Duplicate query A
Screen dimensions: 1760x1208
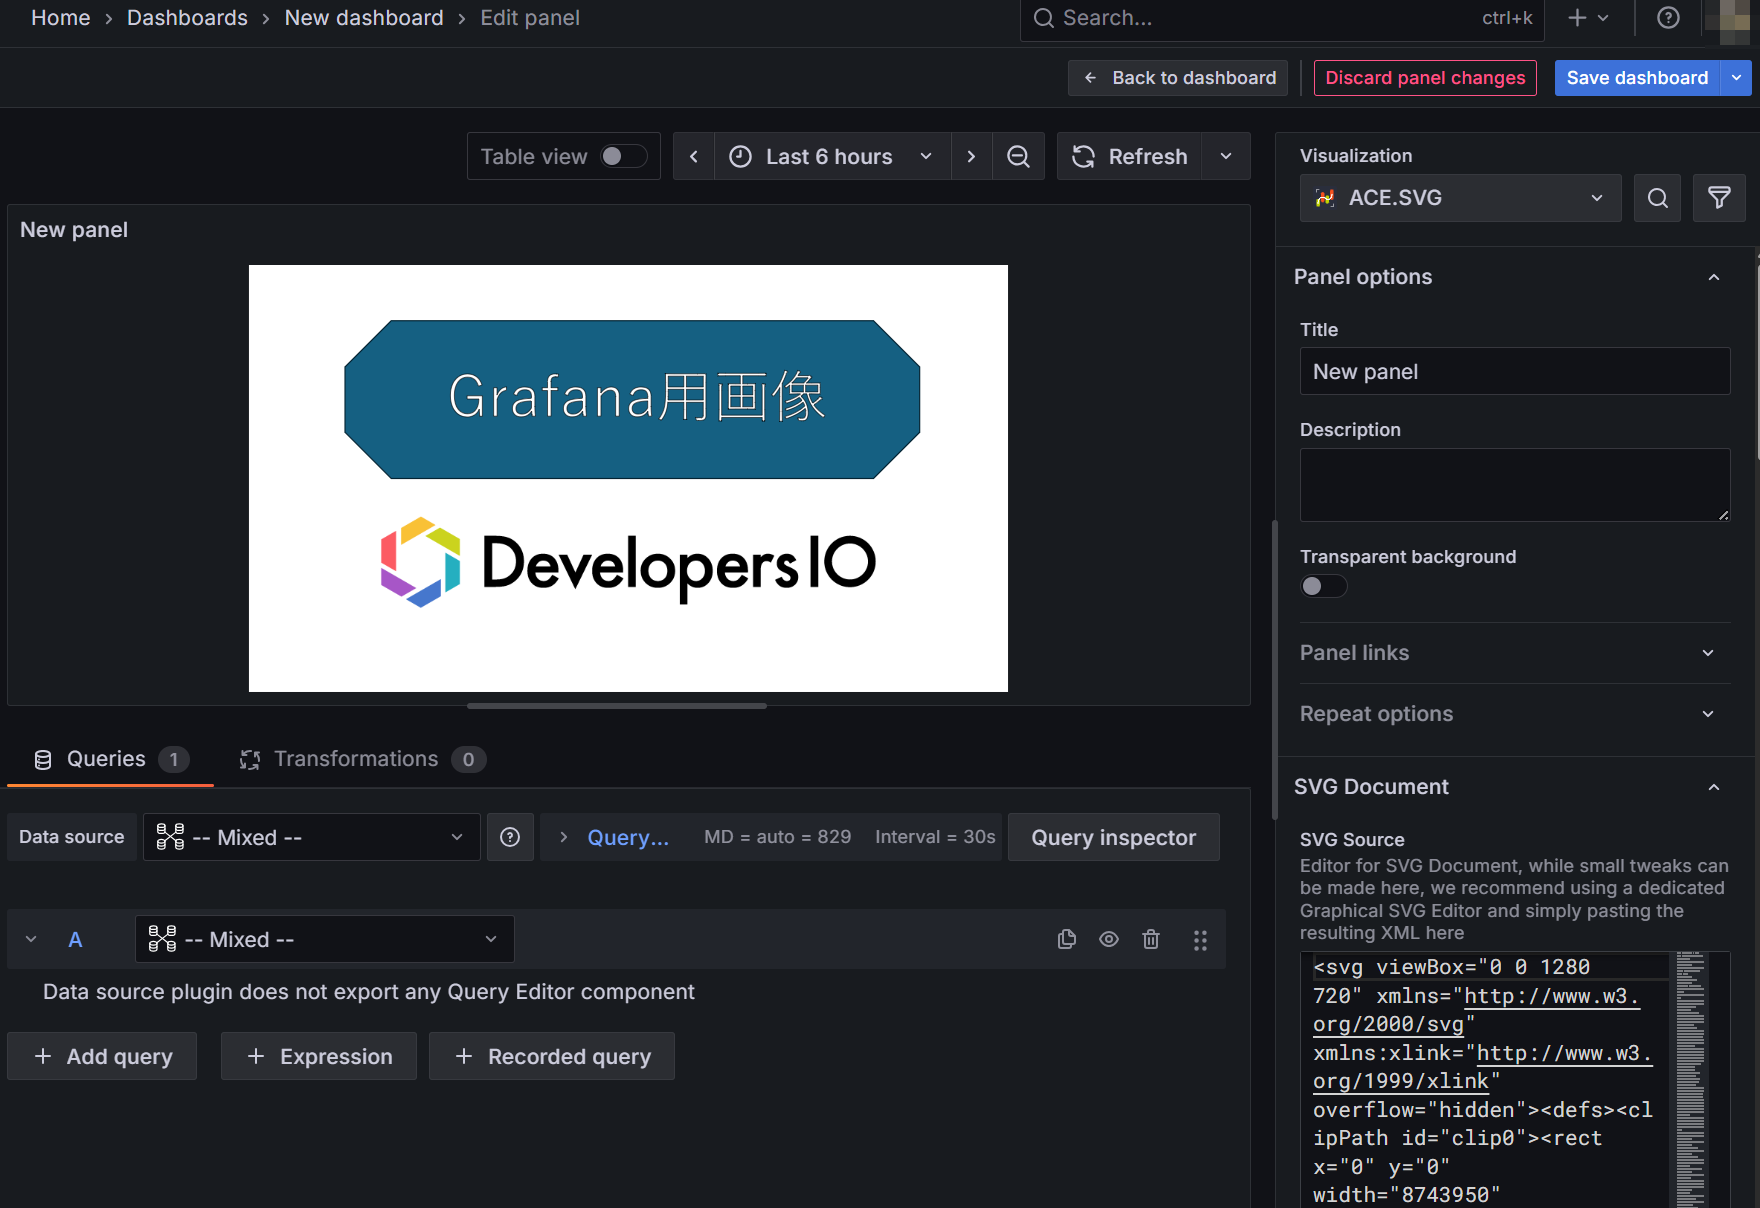pos(1066,939)
